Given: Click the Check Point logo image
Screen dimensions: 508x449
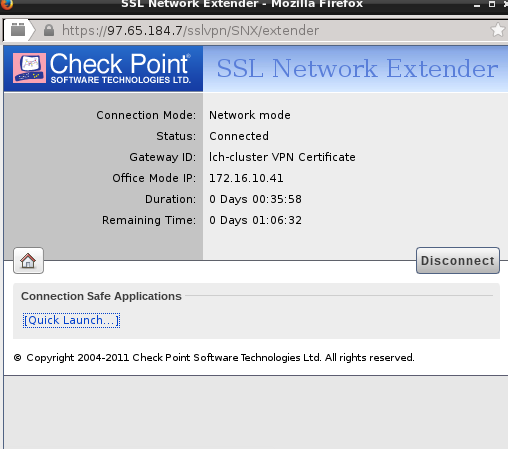Looking at the screenshot, I should click(103, 68).
